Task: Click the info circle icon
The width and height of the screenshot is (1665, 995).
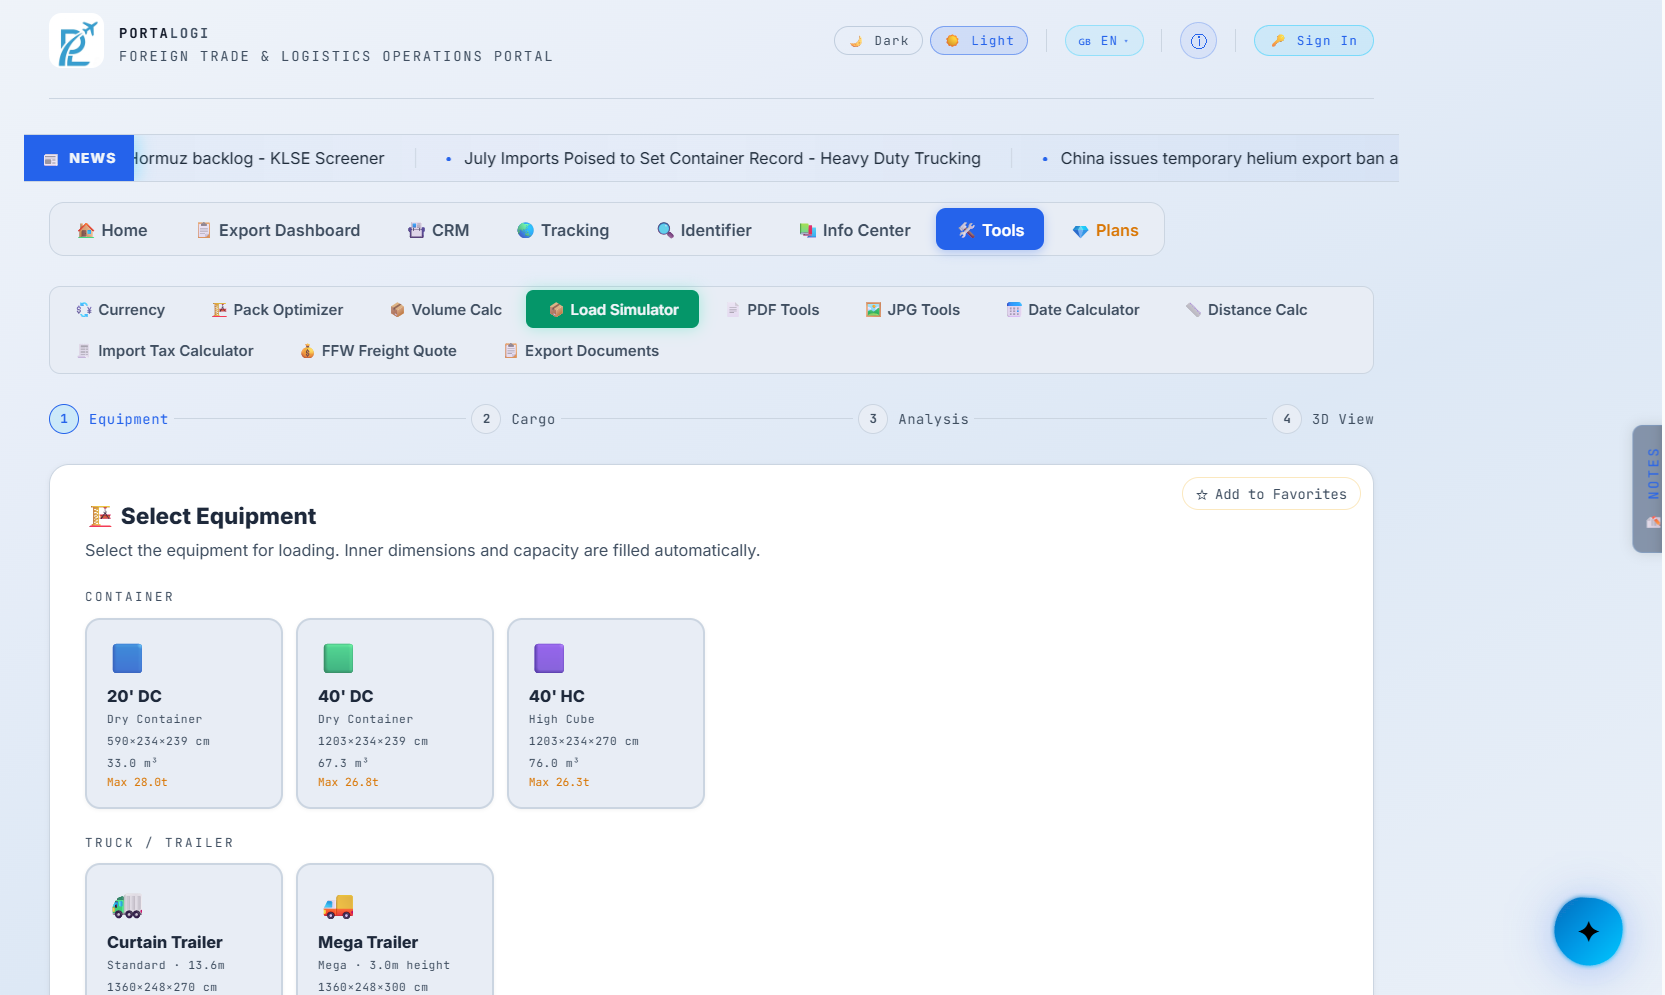Action: pyautogui.click(x=1198, y=41)
